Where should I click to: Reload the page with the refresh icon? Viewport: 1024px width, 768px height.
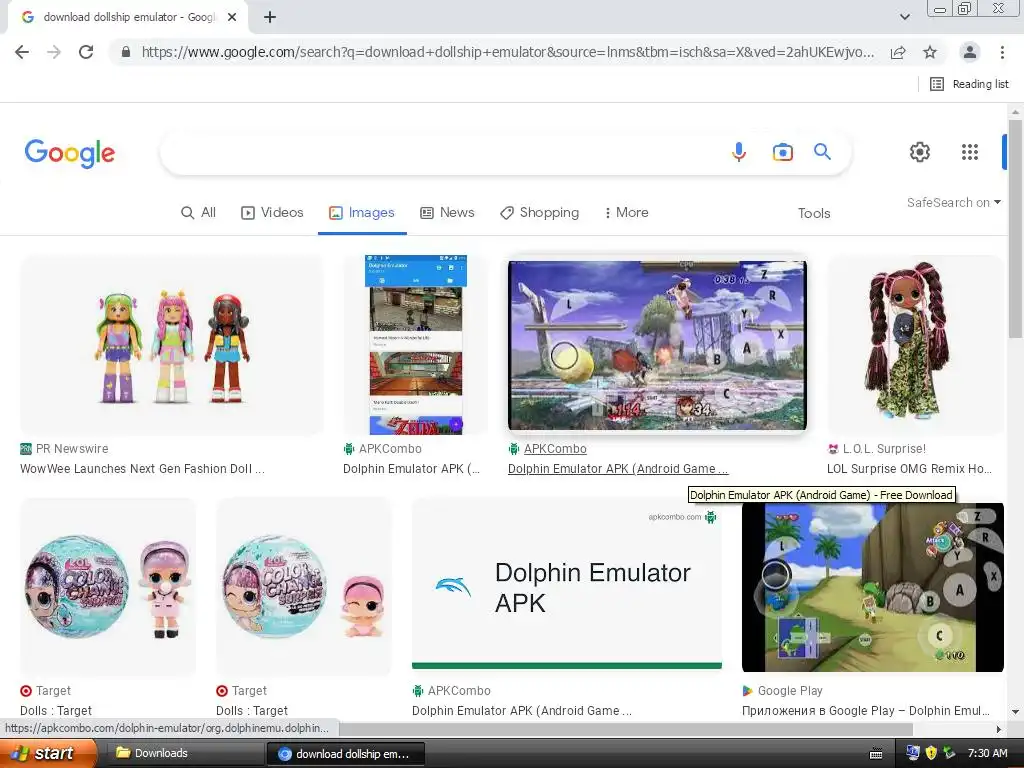86,52
